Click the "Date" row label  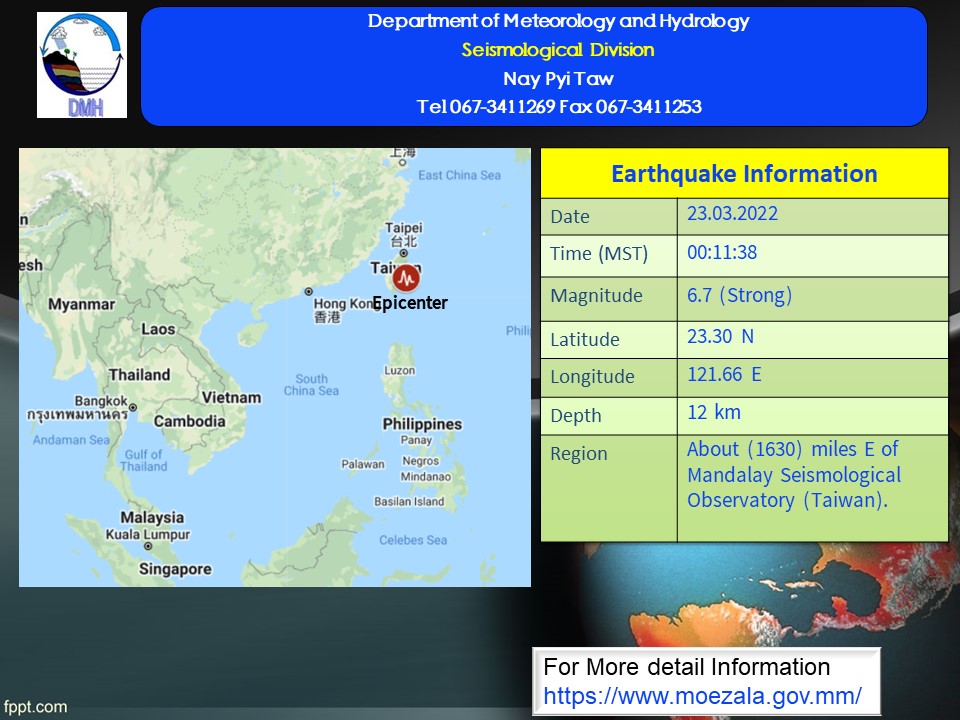[570, 217]
